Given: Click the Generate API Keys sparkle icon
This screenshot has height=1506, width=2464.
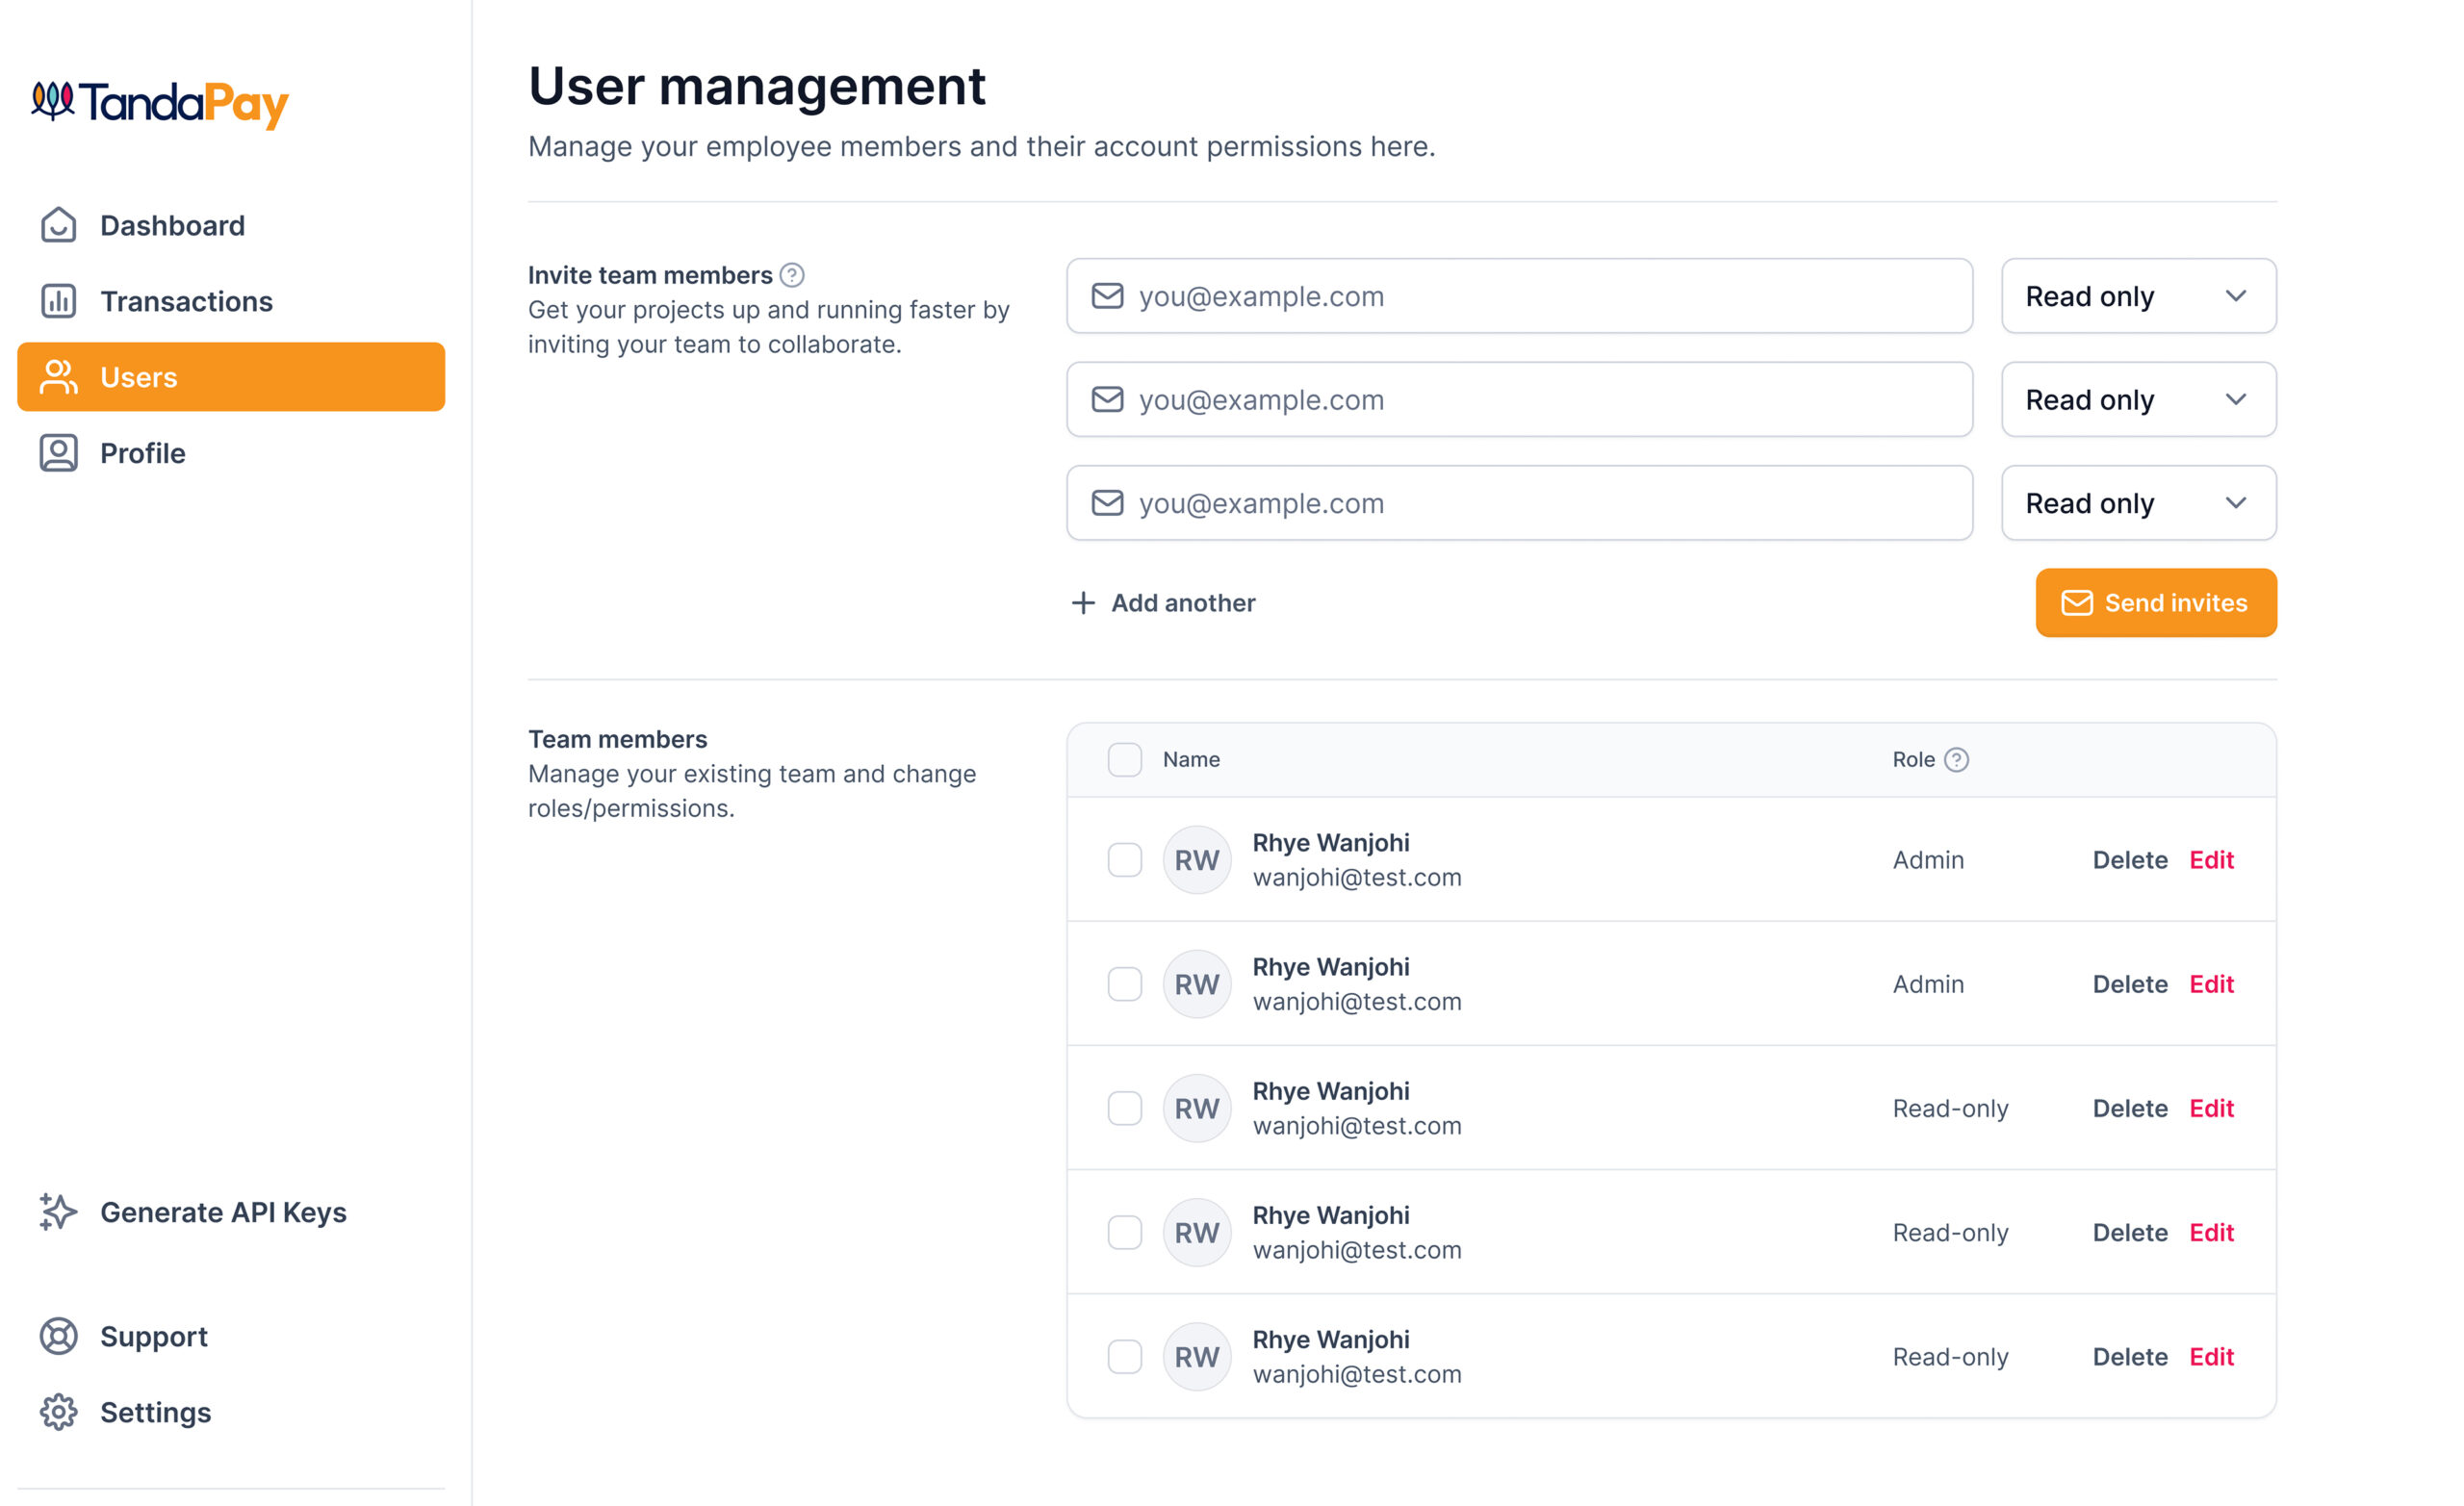Looking at the screenshot, I should (58, 1212).
